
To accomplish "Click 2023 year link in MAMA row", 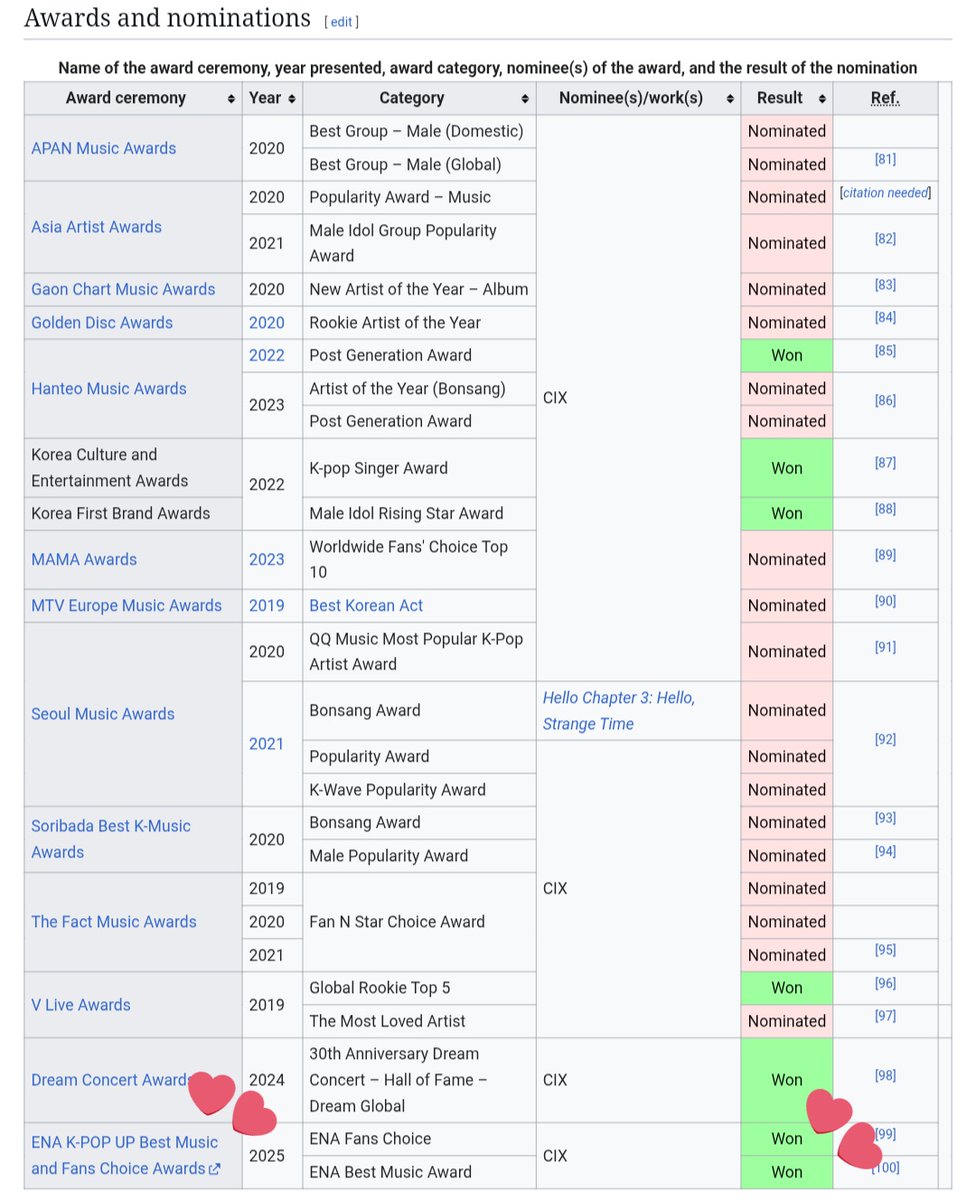I will point(267,559).
